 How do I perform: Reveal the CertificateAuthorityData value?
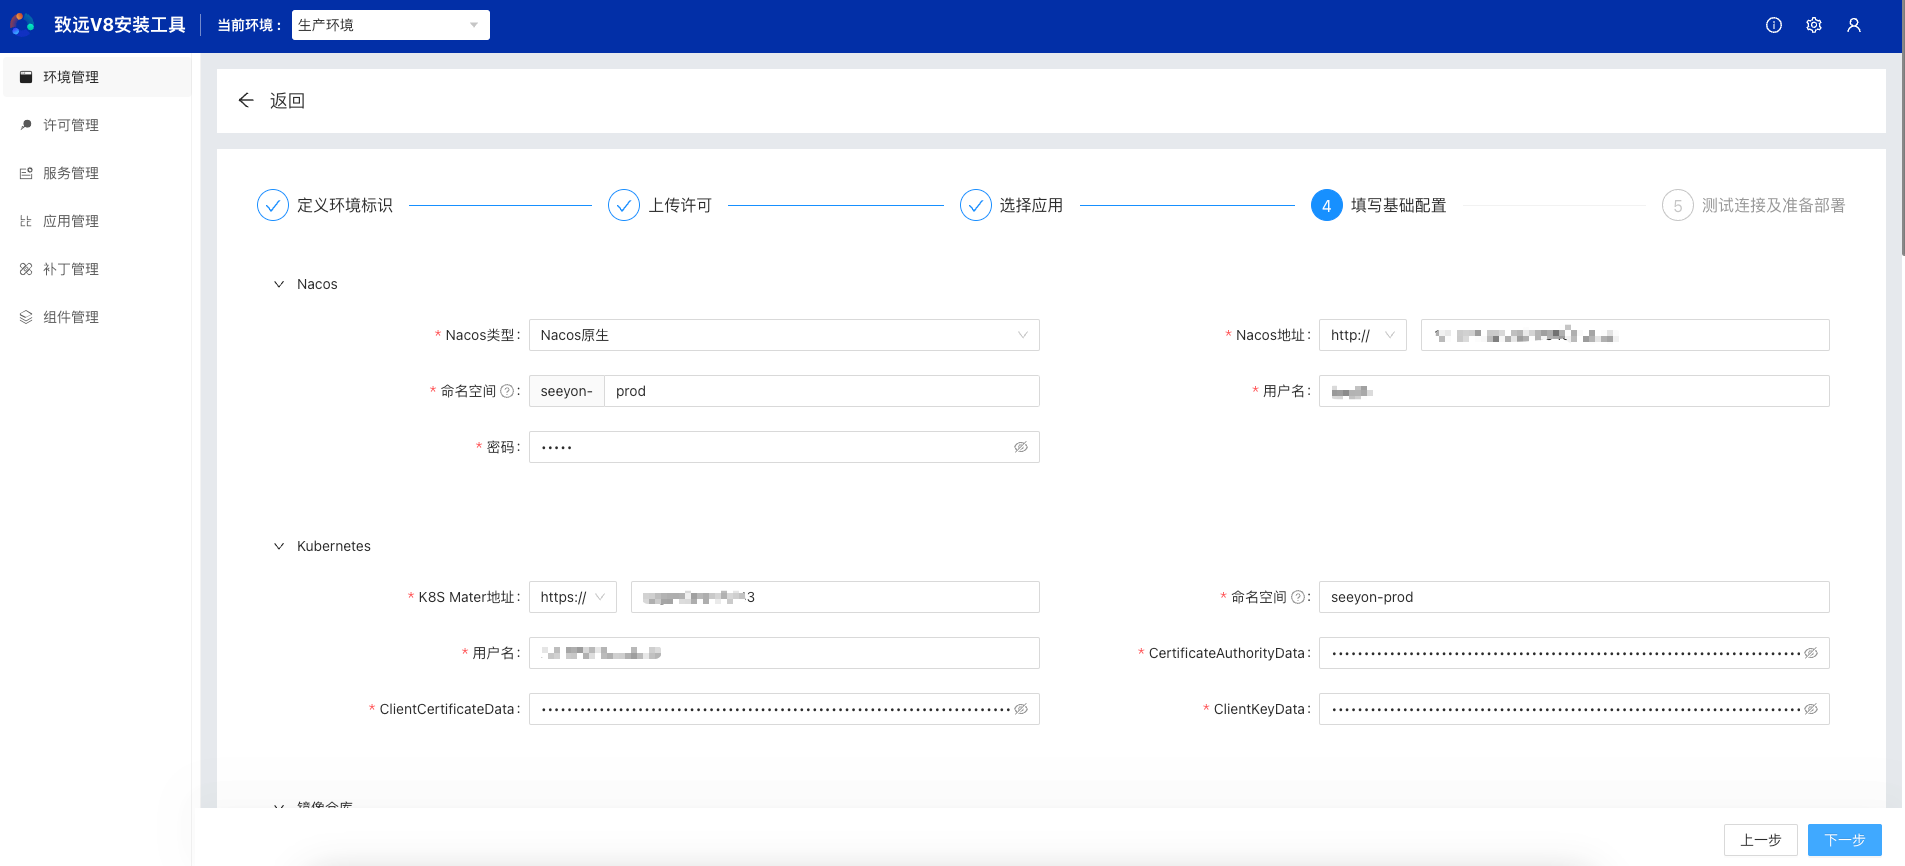(x=1810, y=653)
